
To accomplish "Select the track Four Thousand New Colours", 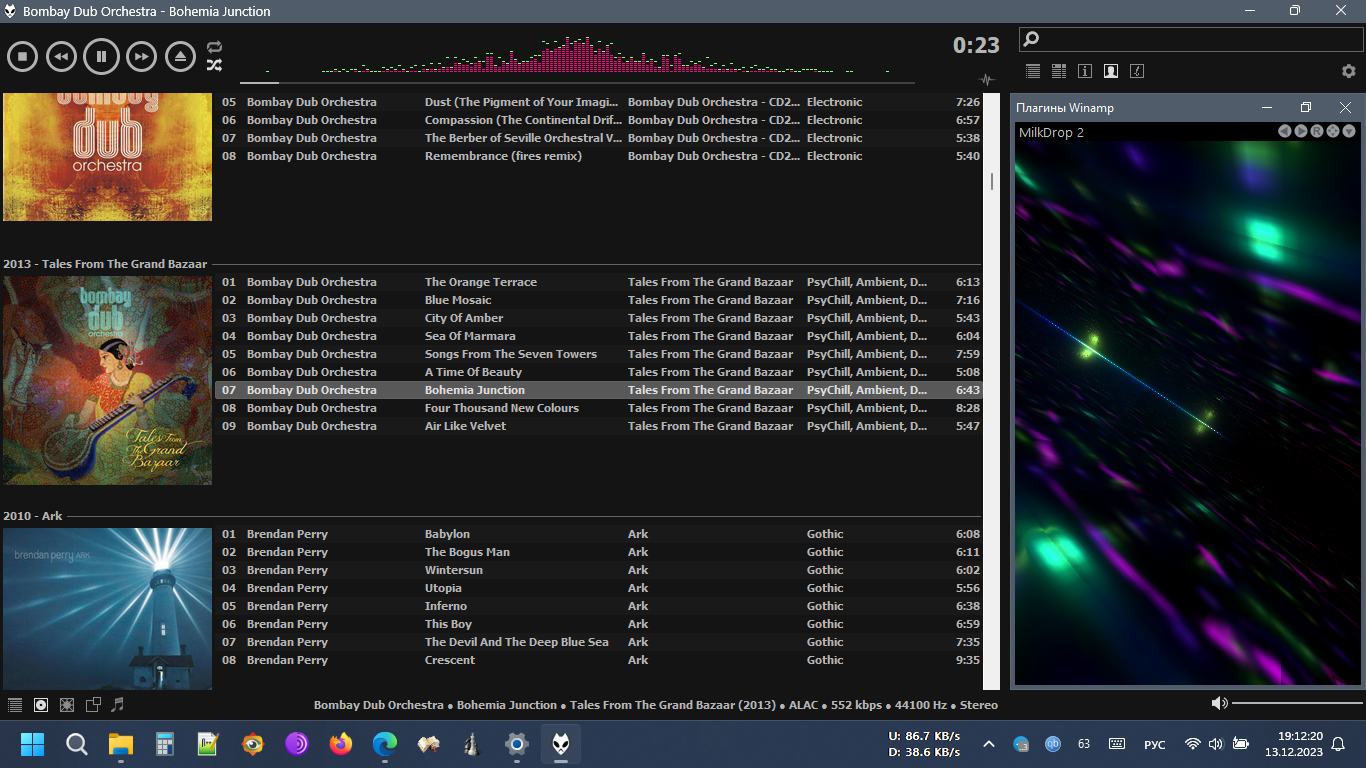I will click(x=501, y=408).
